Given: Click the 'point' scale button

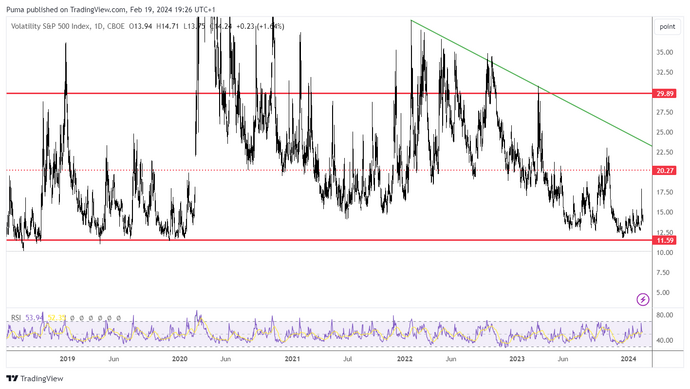Looking at the screenshot, I should tap(667, 27).
